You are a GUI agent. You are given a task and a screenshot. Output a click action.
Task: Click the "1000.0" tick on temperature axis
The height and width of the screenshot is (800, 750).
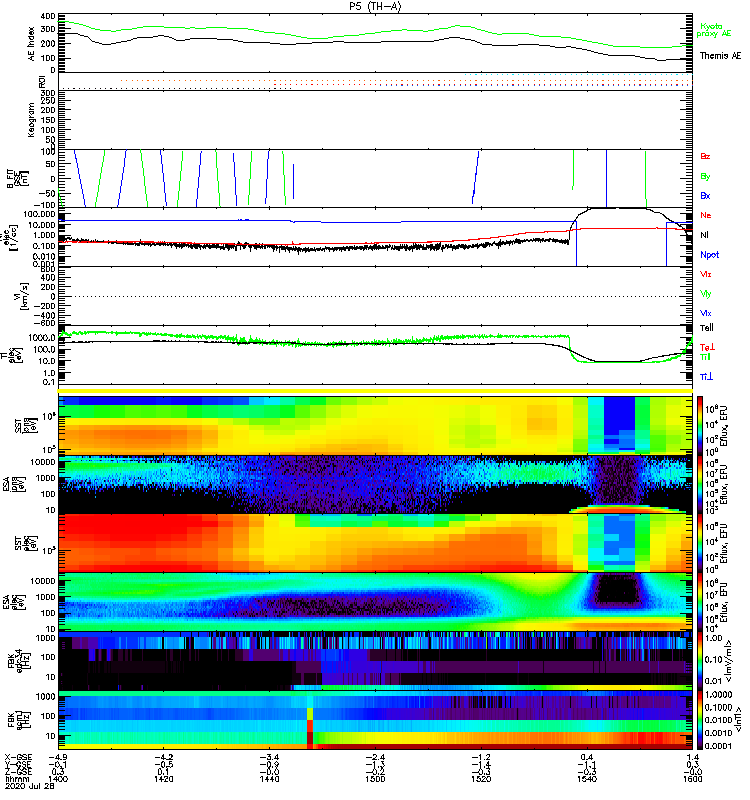pyautogui.click(x=42, y=338)
